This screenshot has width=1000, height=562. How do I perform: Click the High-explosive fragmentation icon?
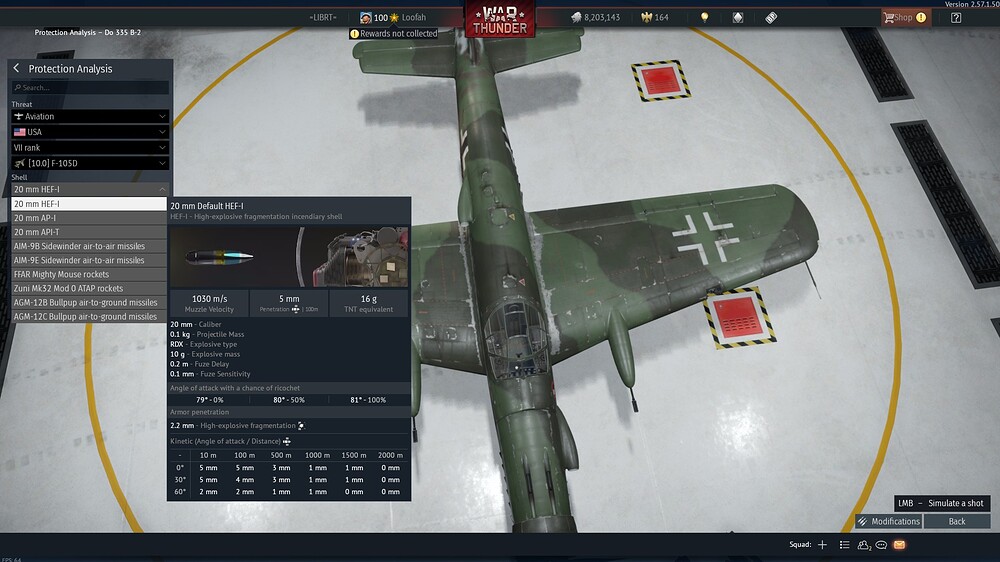[x=302, y=425]
